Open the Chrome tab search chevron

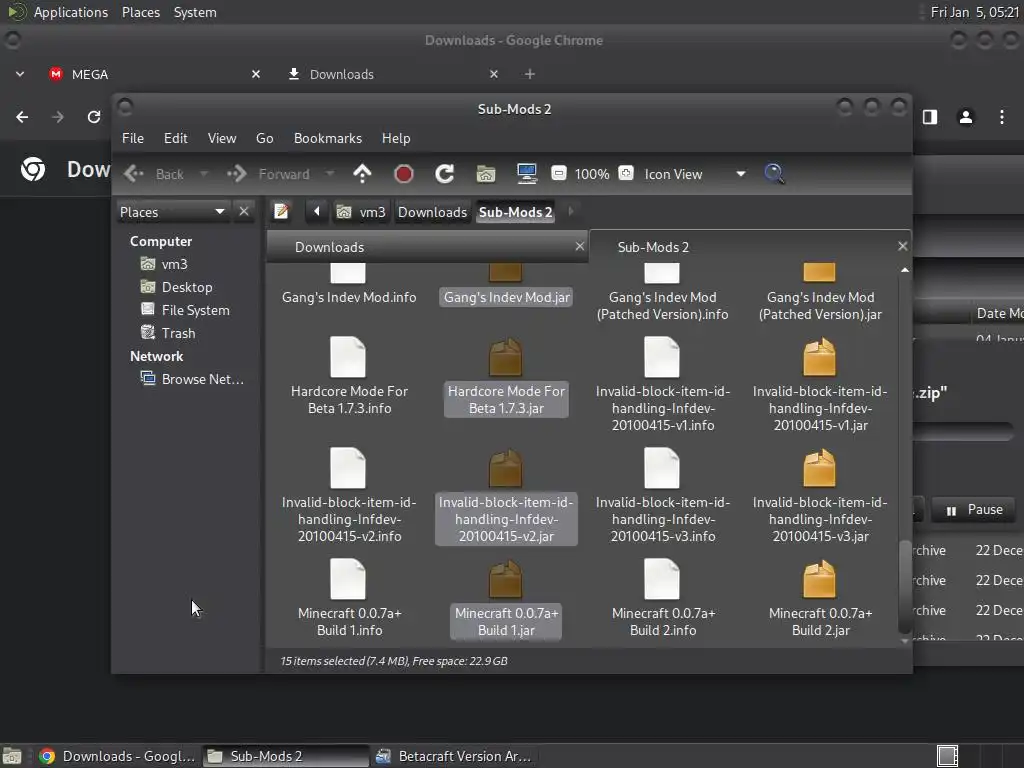[x=19, y=74]
